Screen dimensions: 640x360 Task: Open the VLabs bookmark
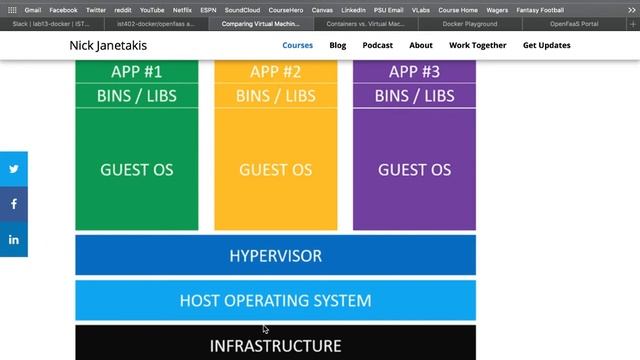420,10
